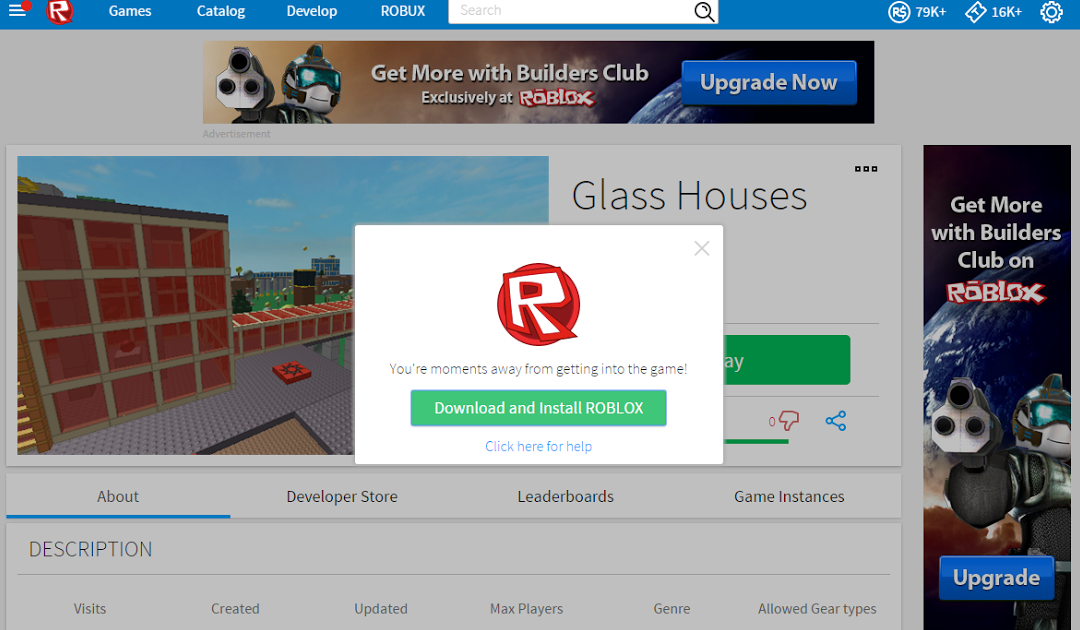Switch to the Leaderboards tab
The image size is (1080, 630).
coord(565,496)
